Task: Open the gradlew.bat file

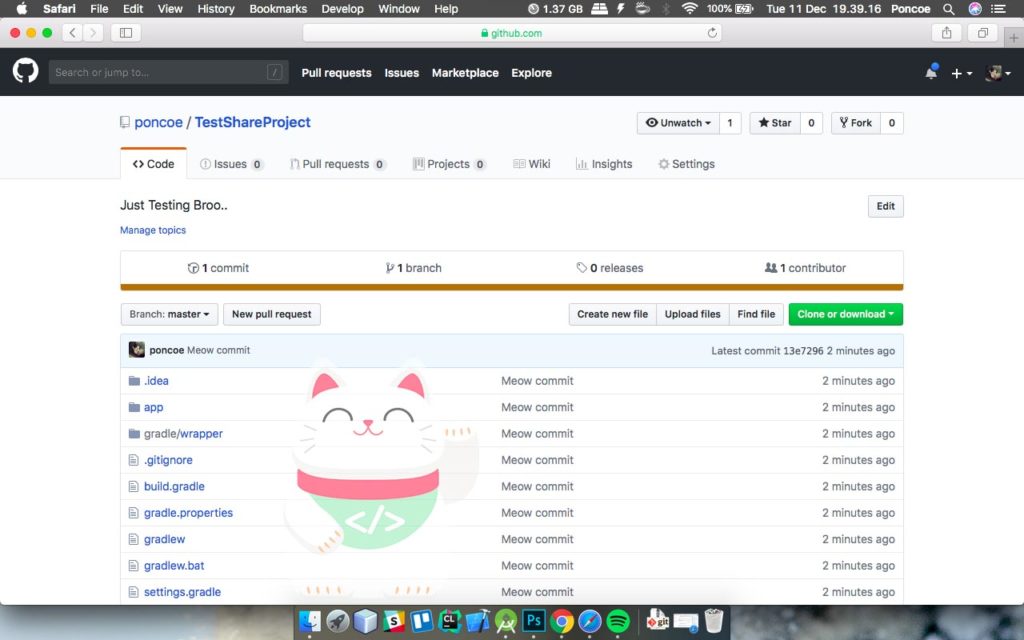Action: tap(174, 566)
